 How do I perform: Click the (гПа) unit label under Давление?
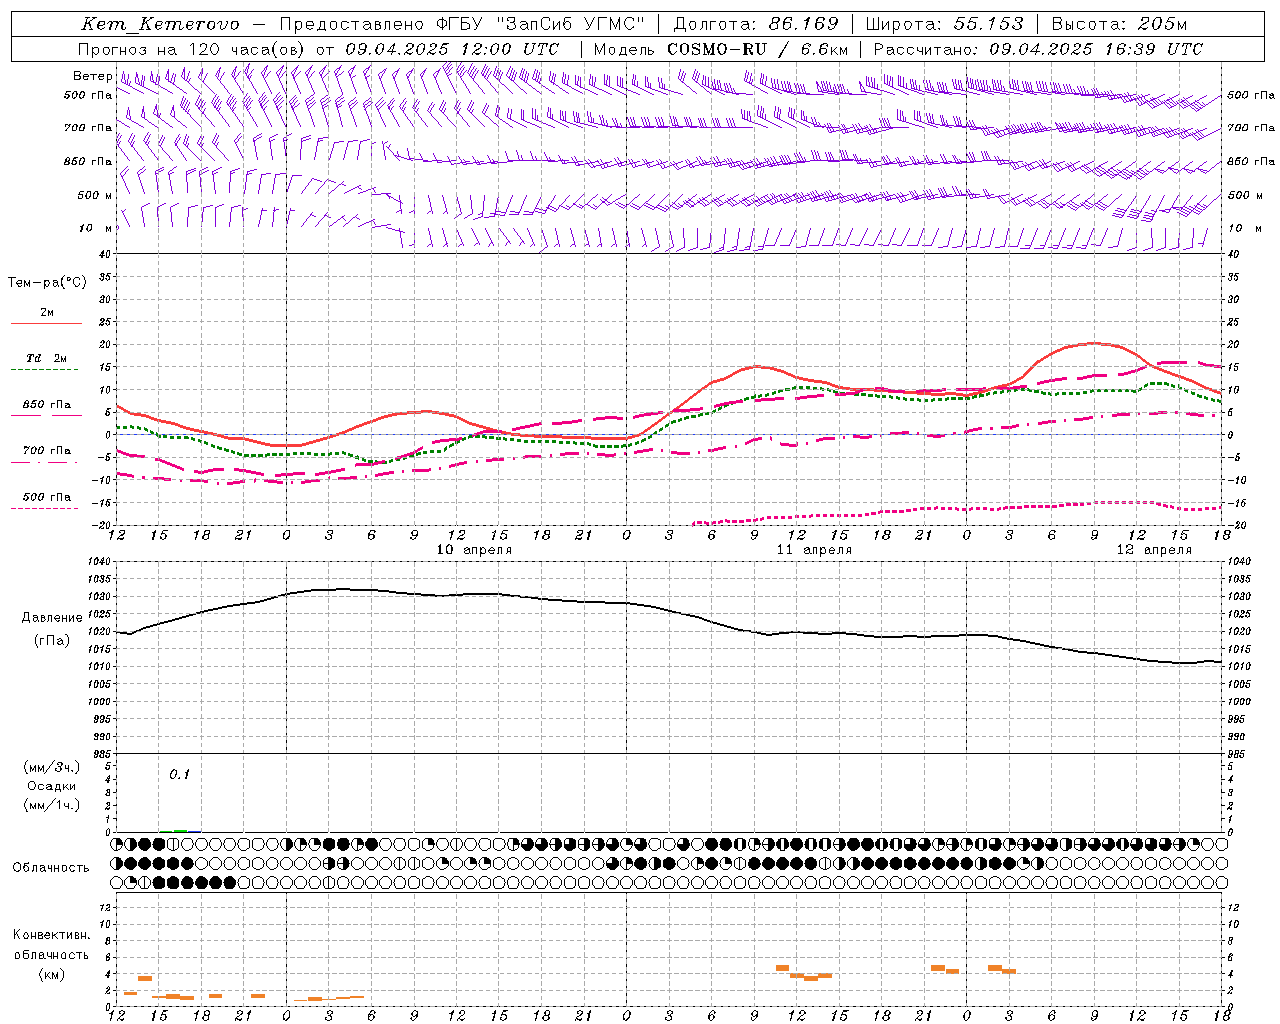[52, 641]
